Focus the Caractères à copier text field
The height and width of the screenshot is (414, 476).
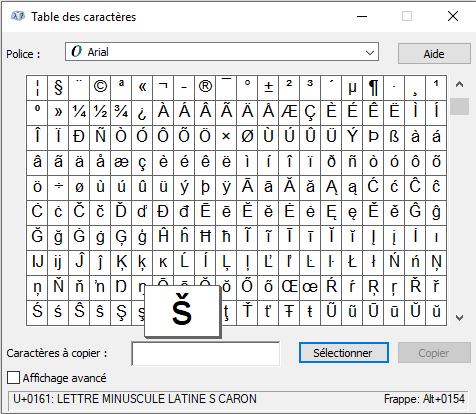206,354
